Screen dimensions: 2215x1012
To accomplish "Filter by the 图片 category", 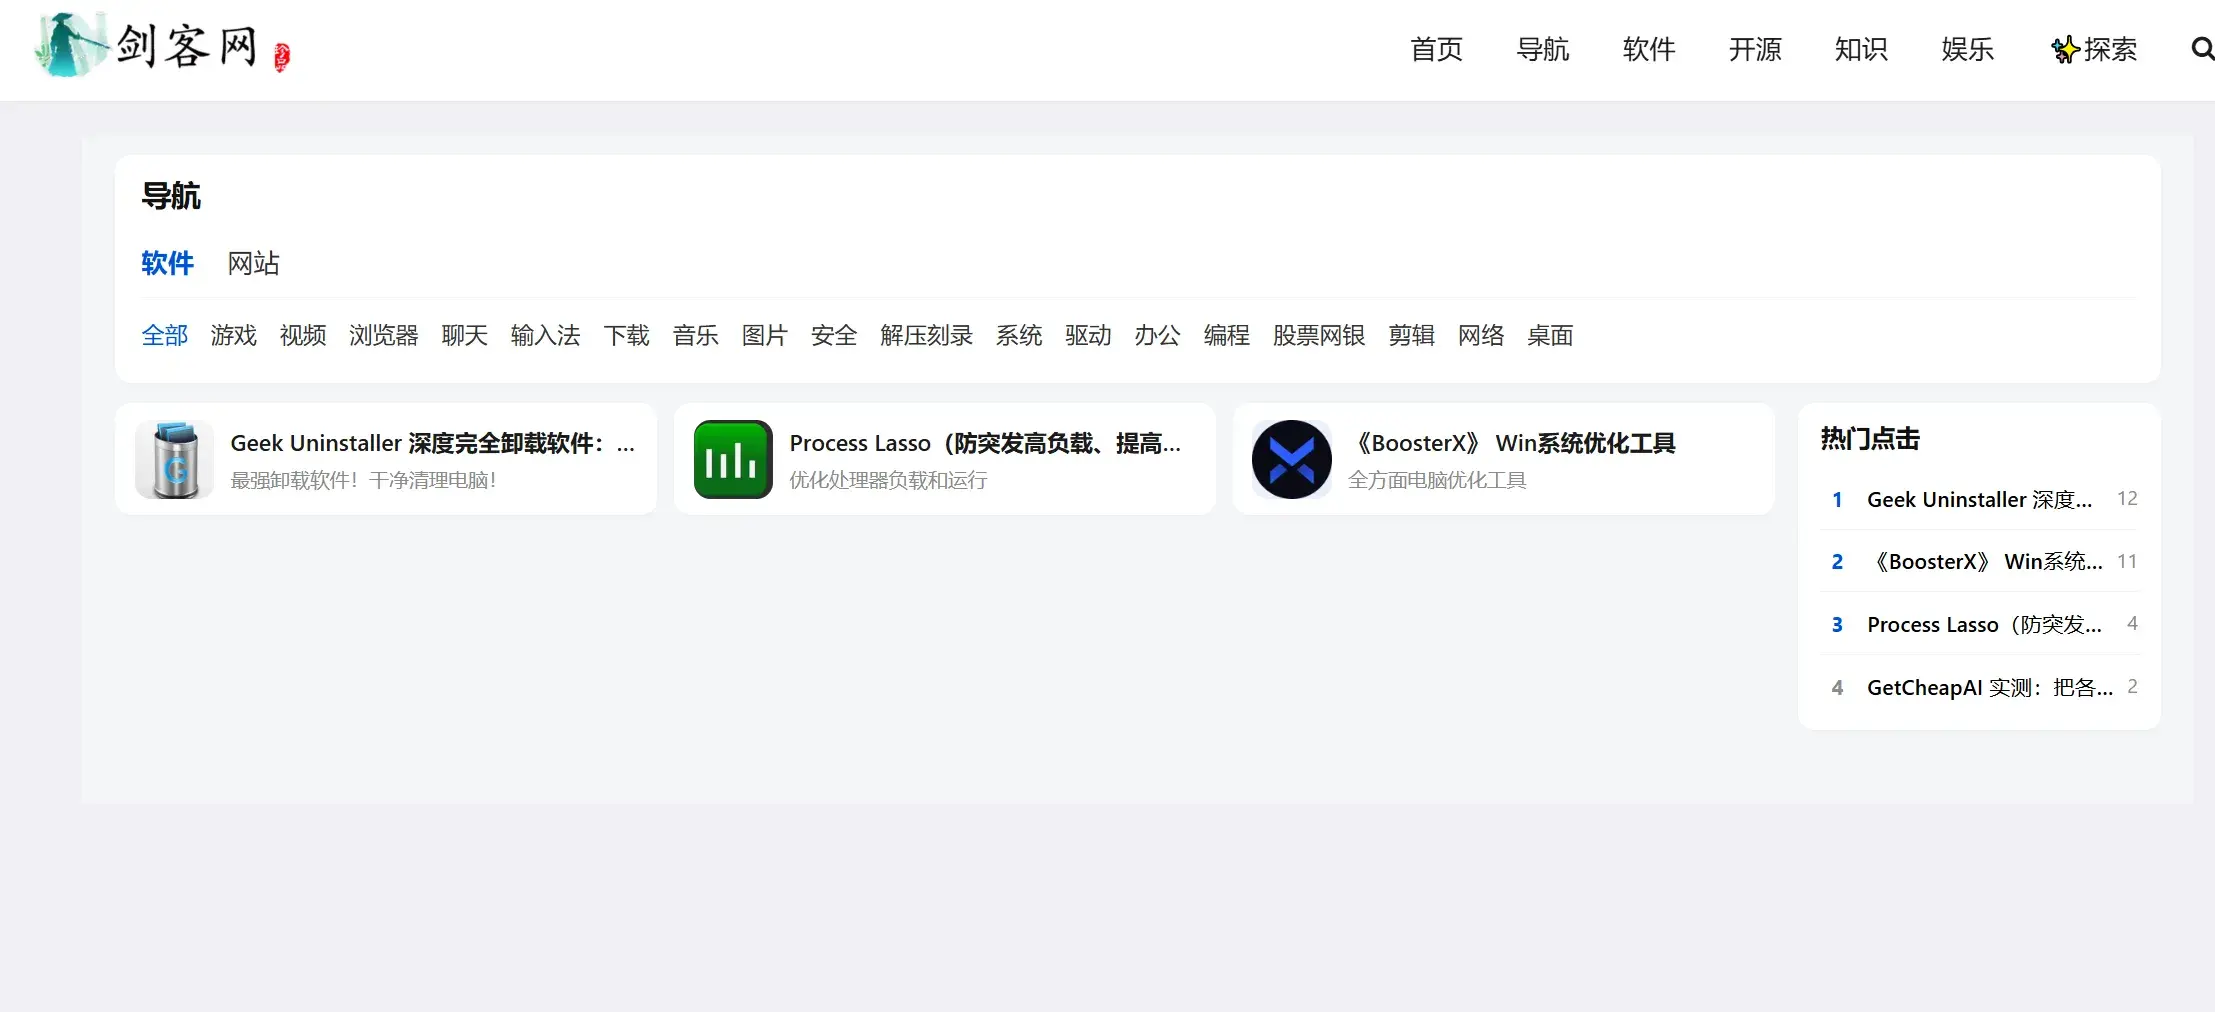I will pos(765,335).
